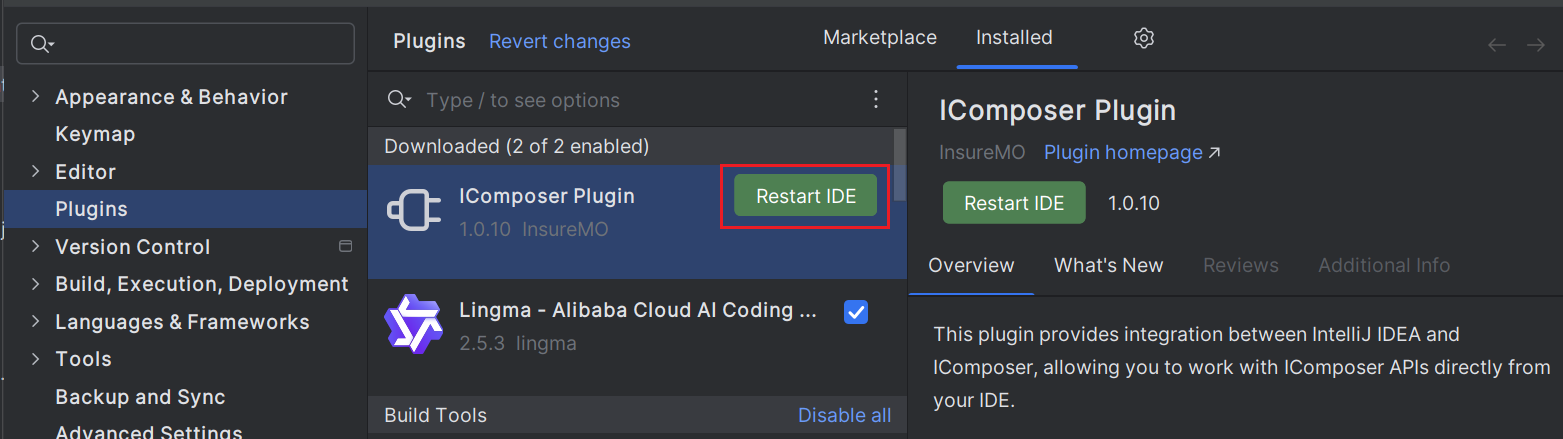Click the settings search magnifier icon

point(42,43)
